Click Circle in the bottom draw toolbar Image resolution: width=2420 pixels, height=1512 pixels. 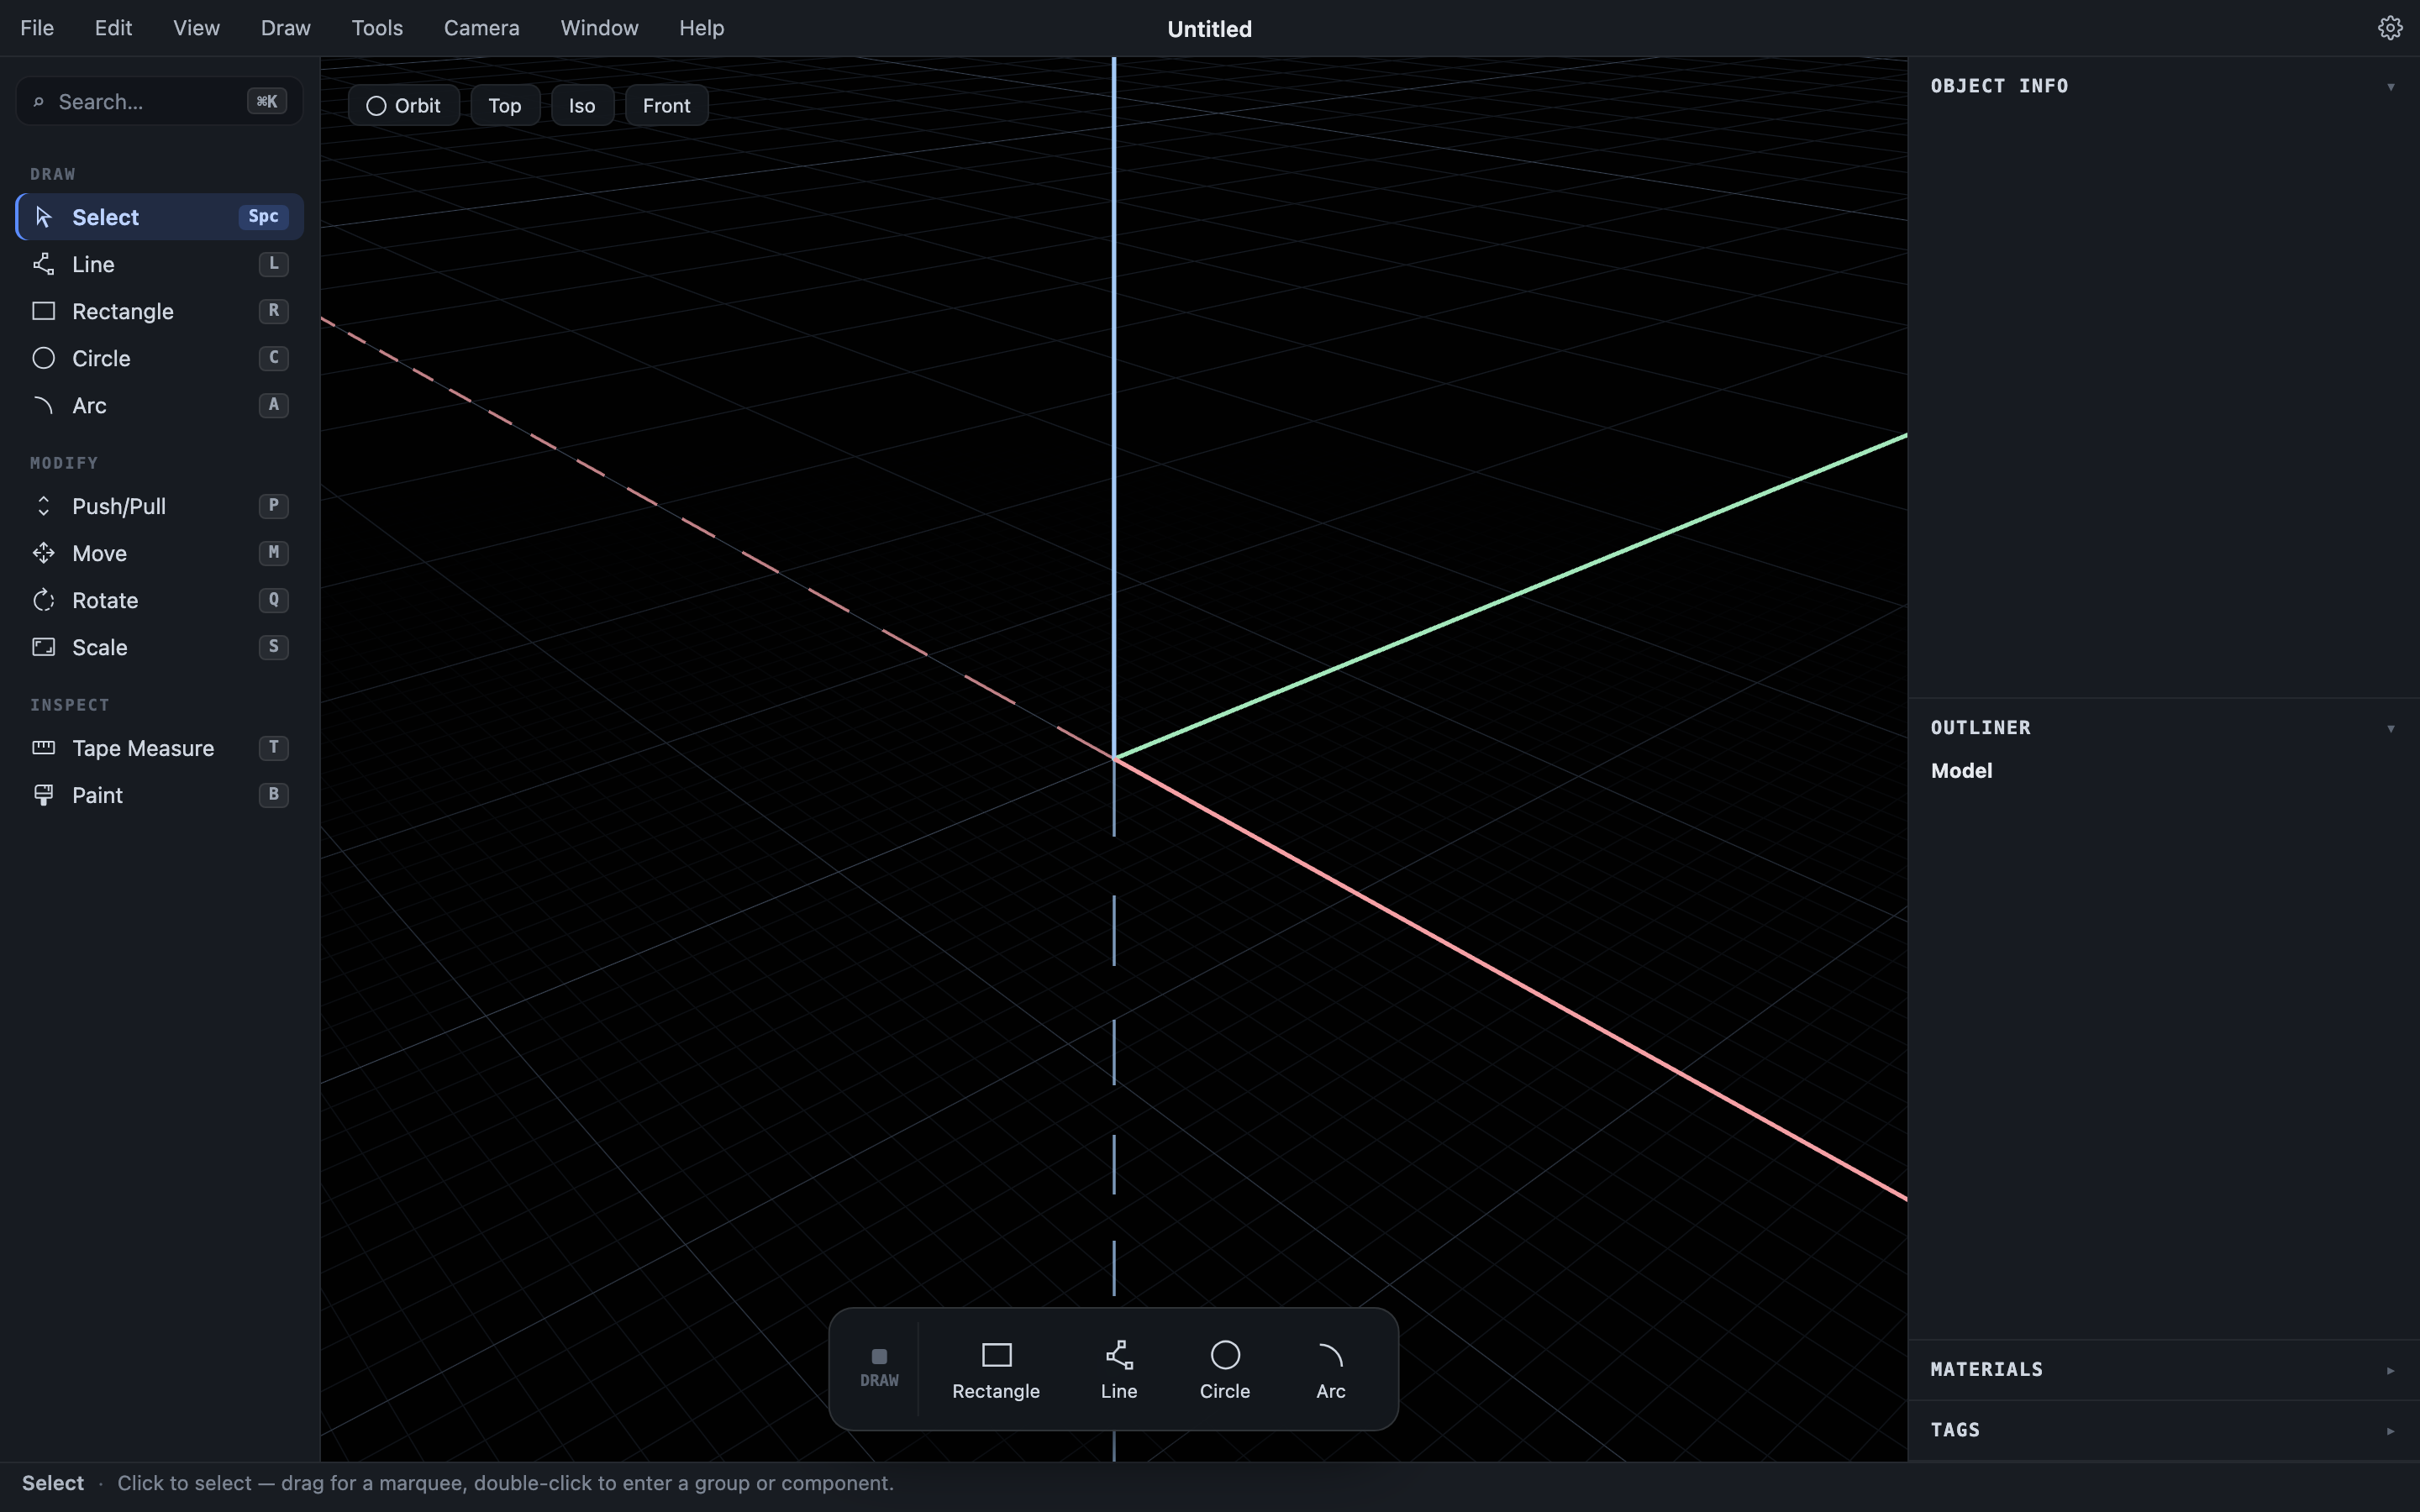coord(1225,1370)
